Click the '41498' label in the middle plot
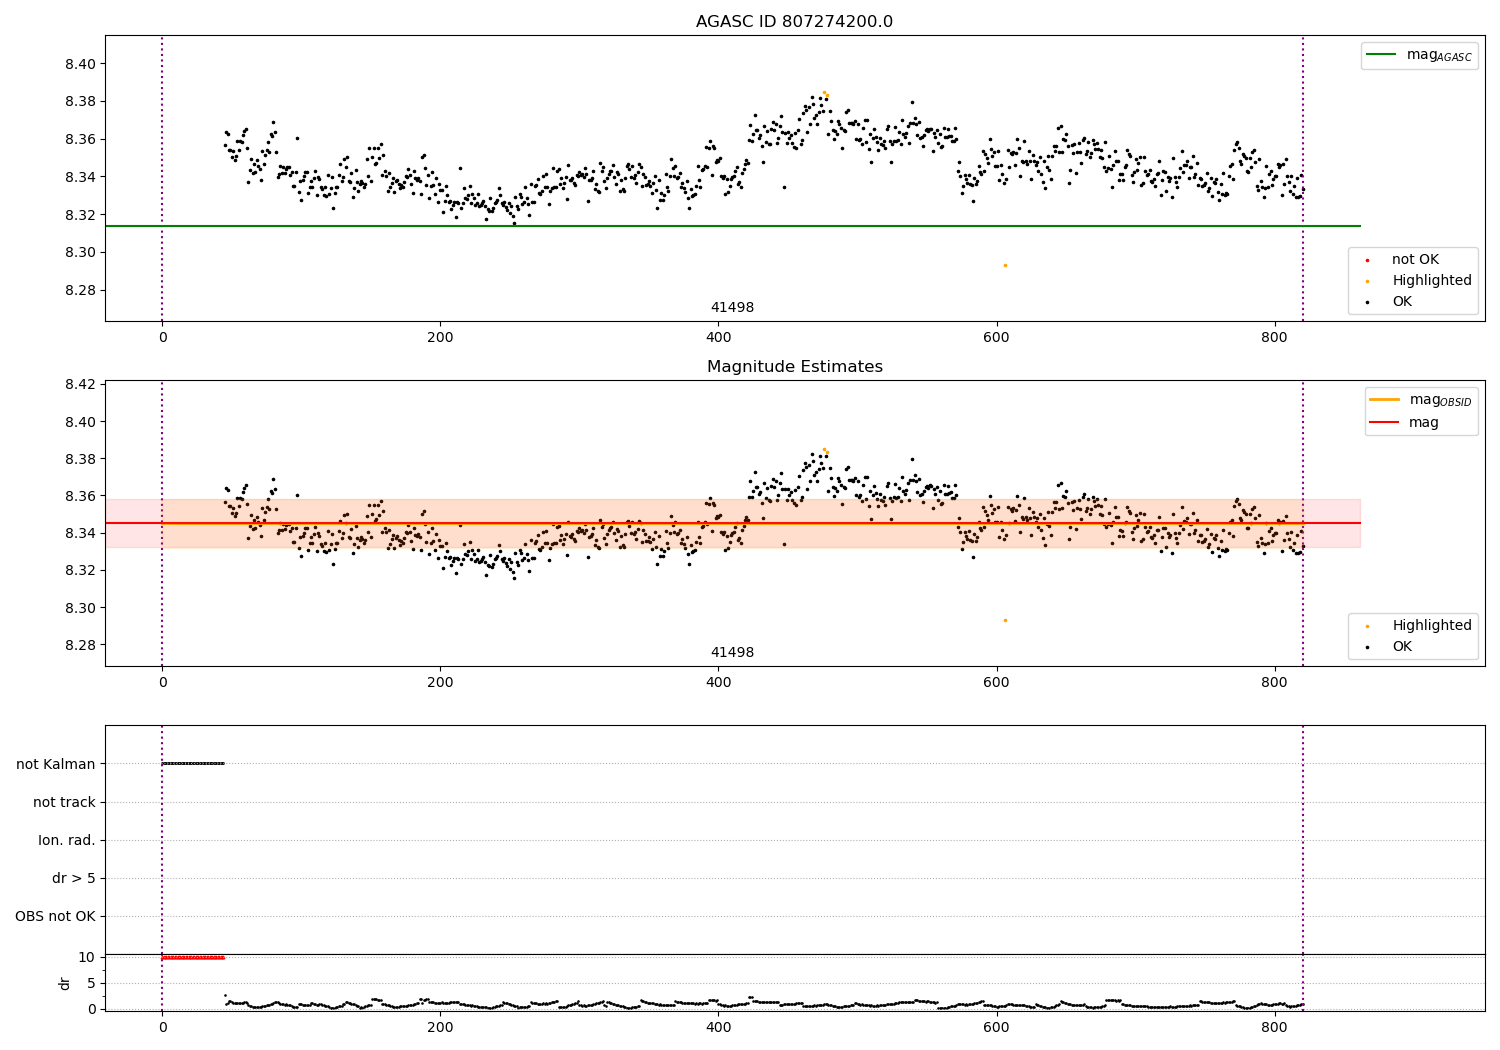1500x1050 pixels. 732,653
